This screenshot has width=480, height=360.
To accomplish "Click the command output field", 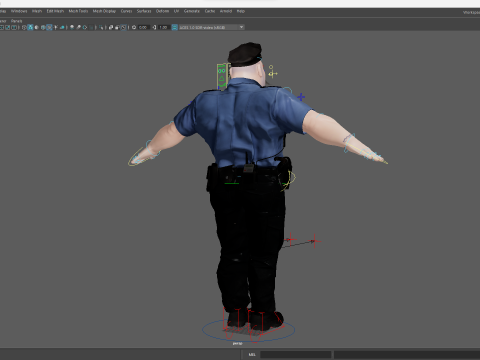I will pyautogui.click(x=407, y=354).
